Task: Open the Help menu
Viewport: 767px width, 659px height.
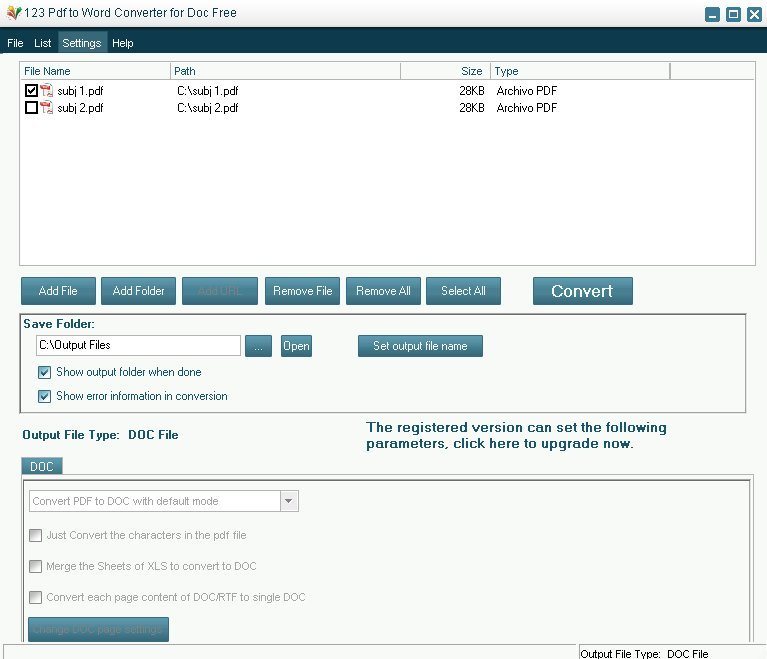Action: pos(122,43)
